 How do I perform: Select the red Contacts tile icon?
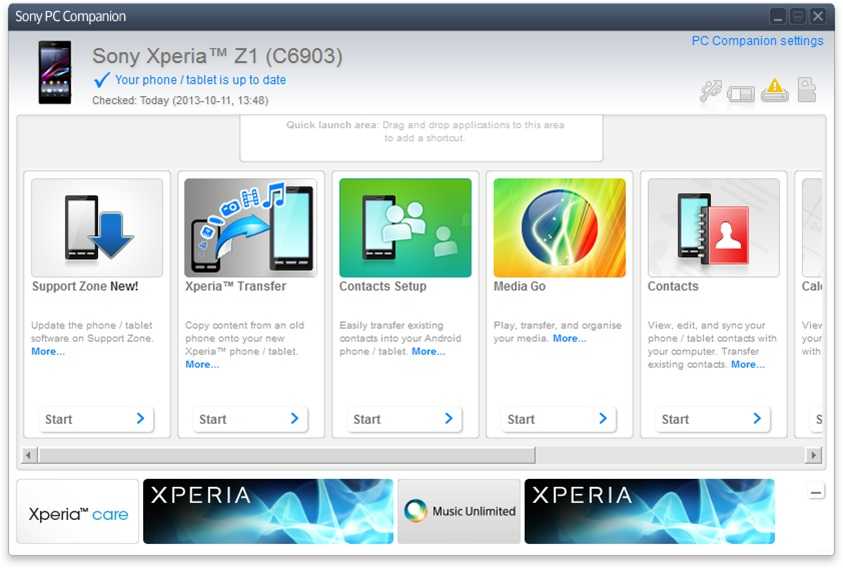click(713, 228)
